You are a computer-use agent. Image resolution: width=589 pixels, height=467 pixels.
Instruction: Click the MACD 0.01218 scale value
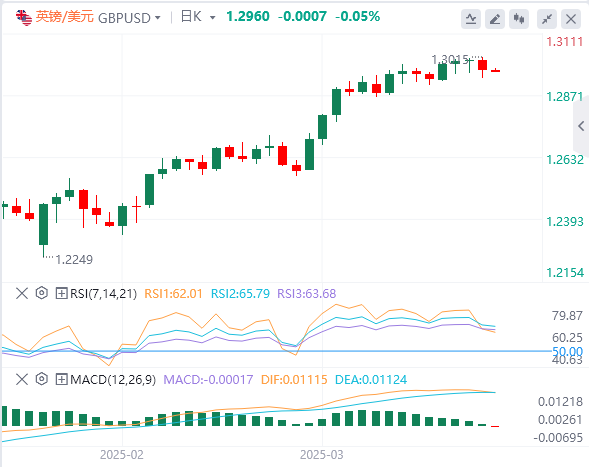(560, 402)
